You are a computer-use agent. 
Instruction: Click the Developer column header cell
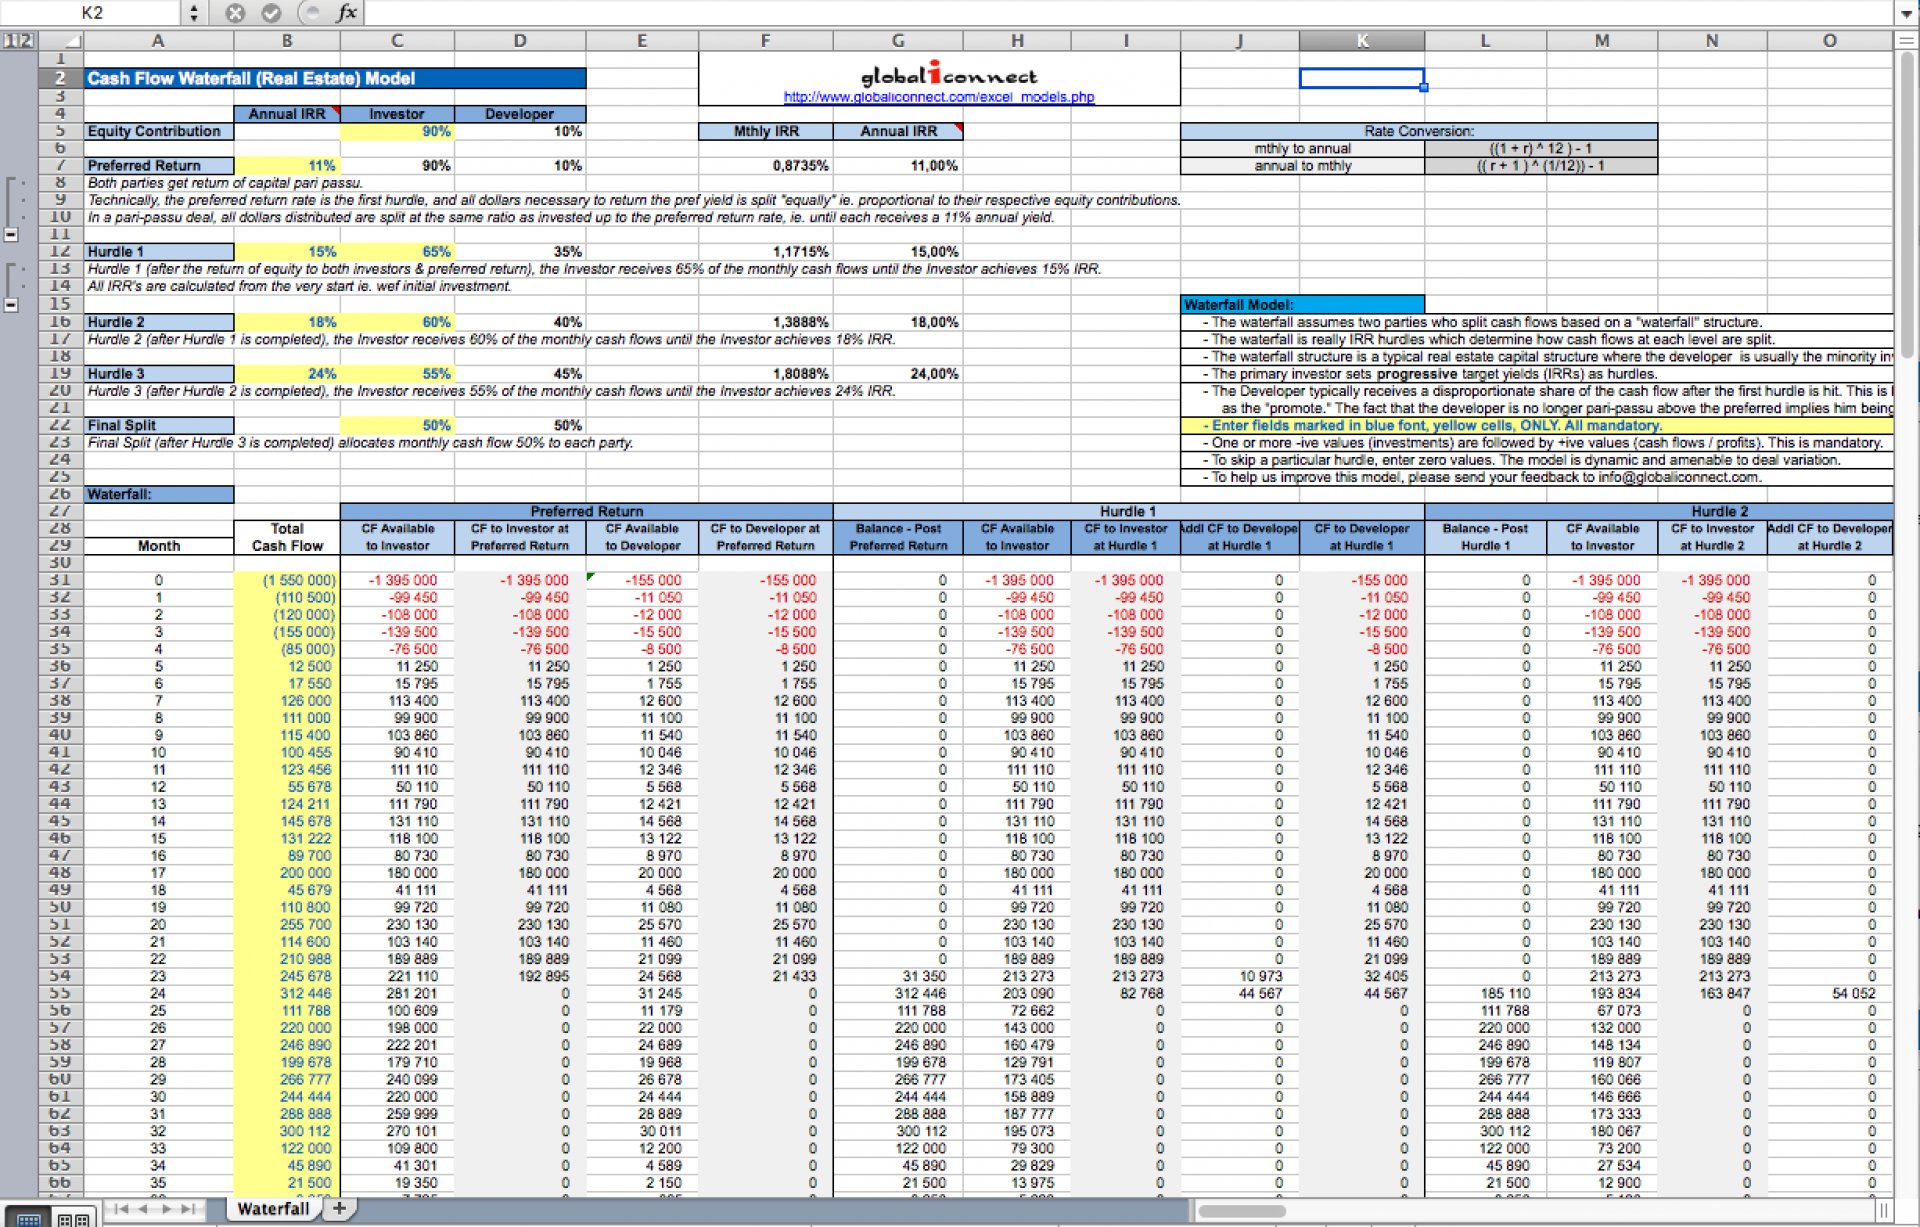point(520,114)
